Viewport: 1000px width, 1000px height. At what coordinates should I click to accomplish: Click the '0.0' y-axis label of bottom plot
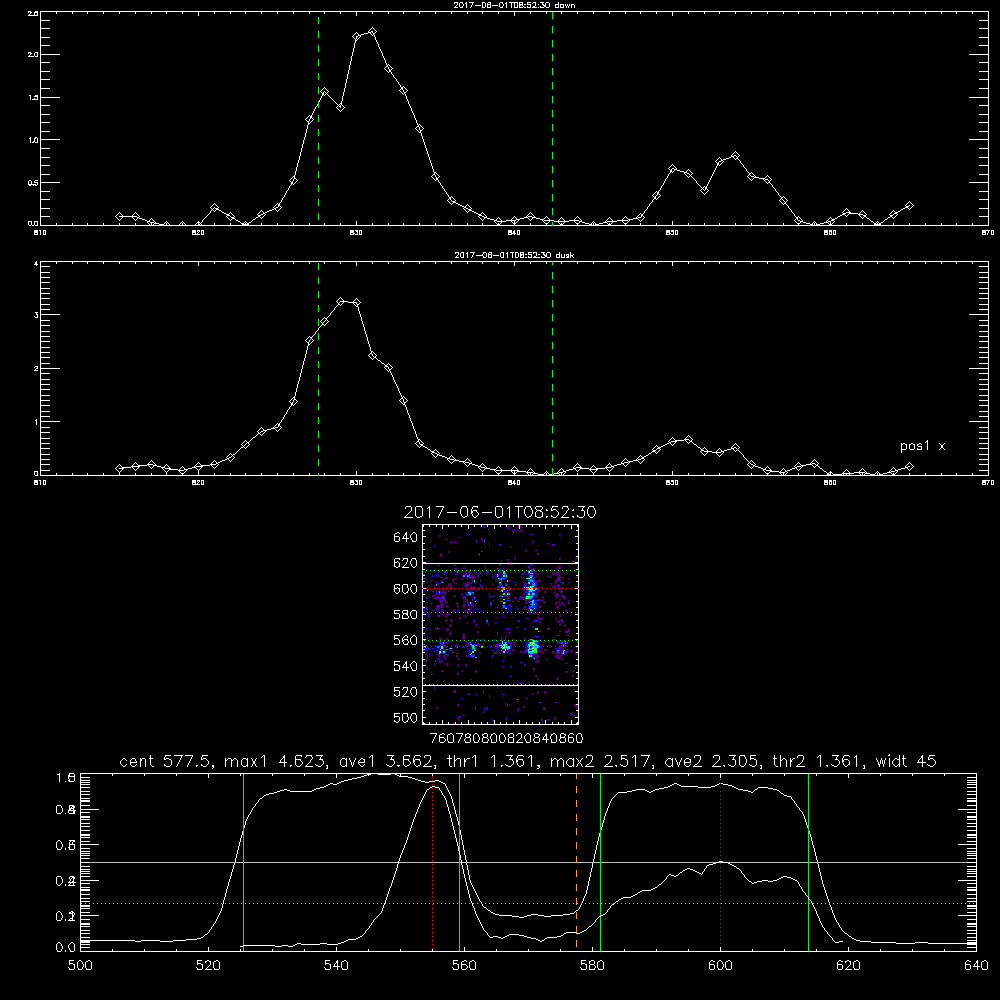[x=66, y=948]
